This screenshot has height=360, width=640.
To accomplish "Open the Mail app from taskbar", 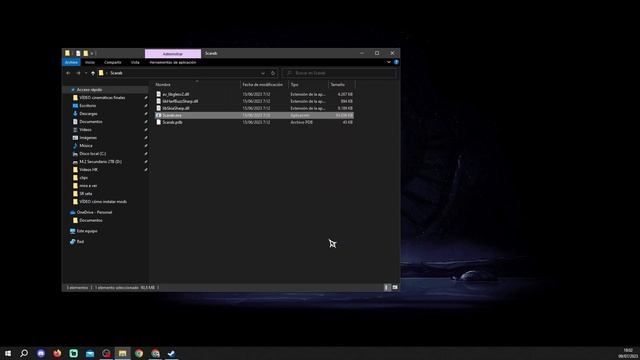I will pos(90,353).
